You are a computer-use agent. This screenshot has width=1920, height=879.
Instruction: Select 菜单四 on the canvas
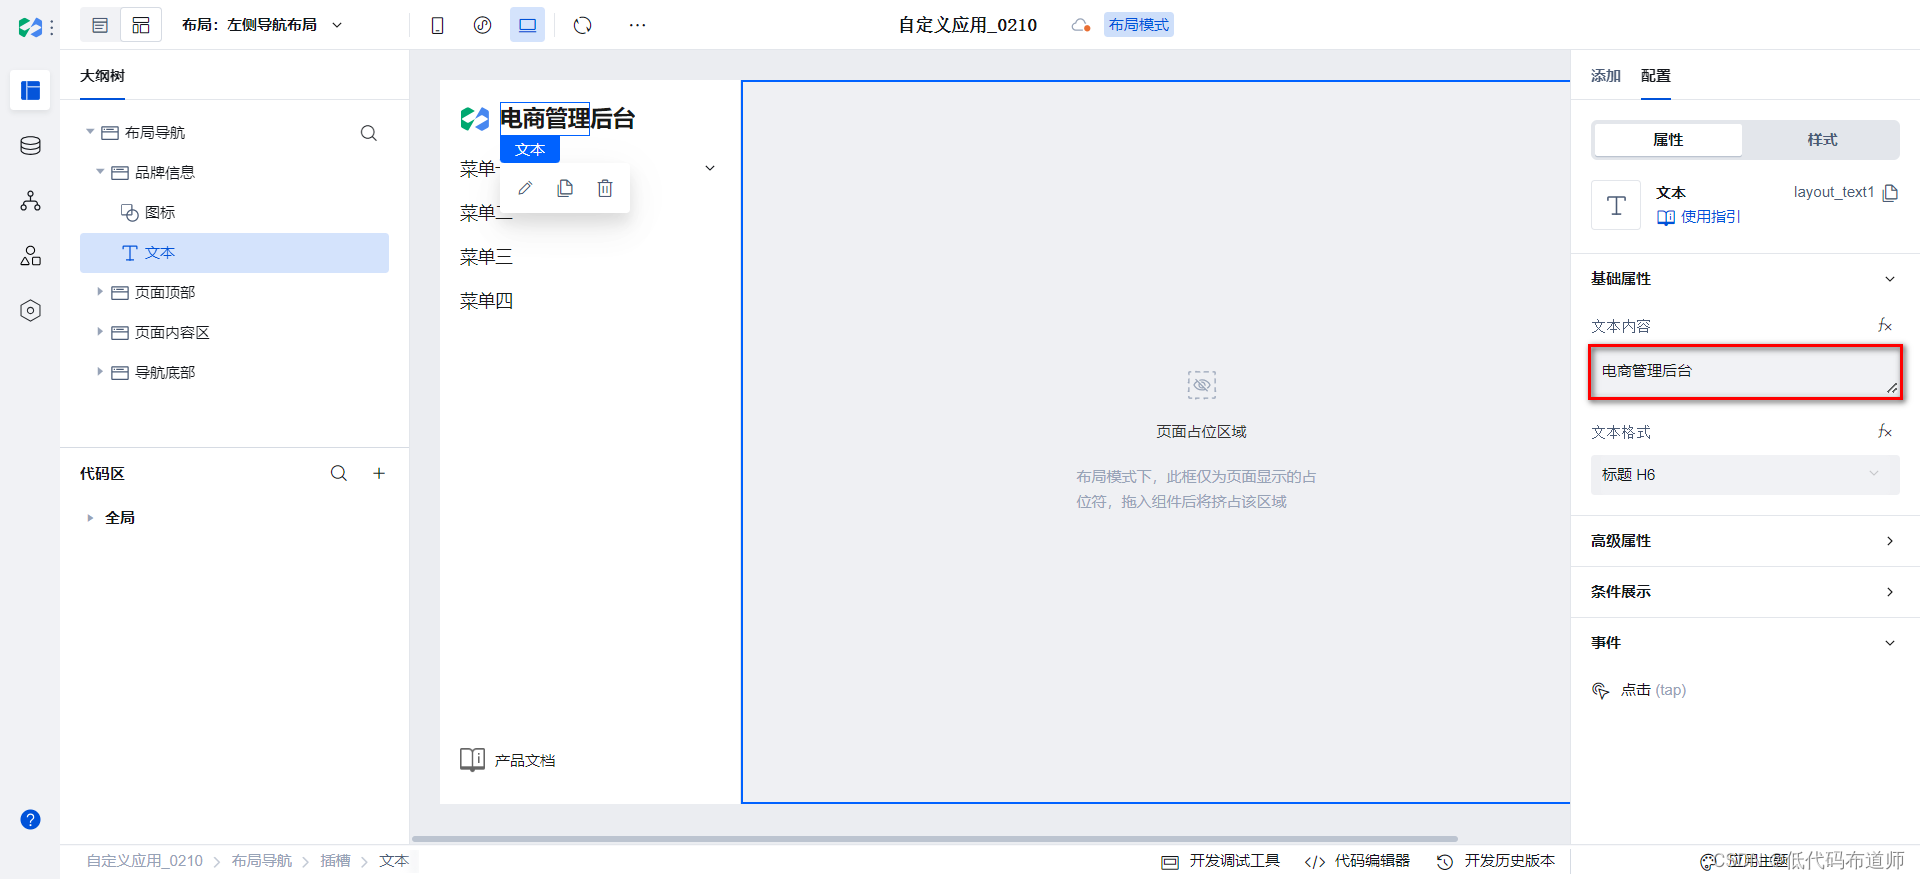point(486,301)
